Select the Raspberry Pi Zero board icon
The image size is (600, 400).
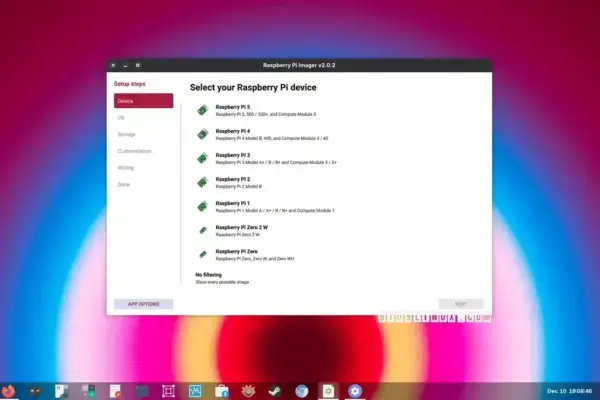coord(203,254)
